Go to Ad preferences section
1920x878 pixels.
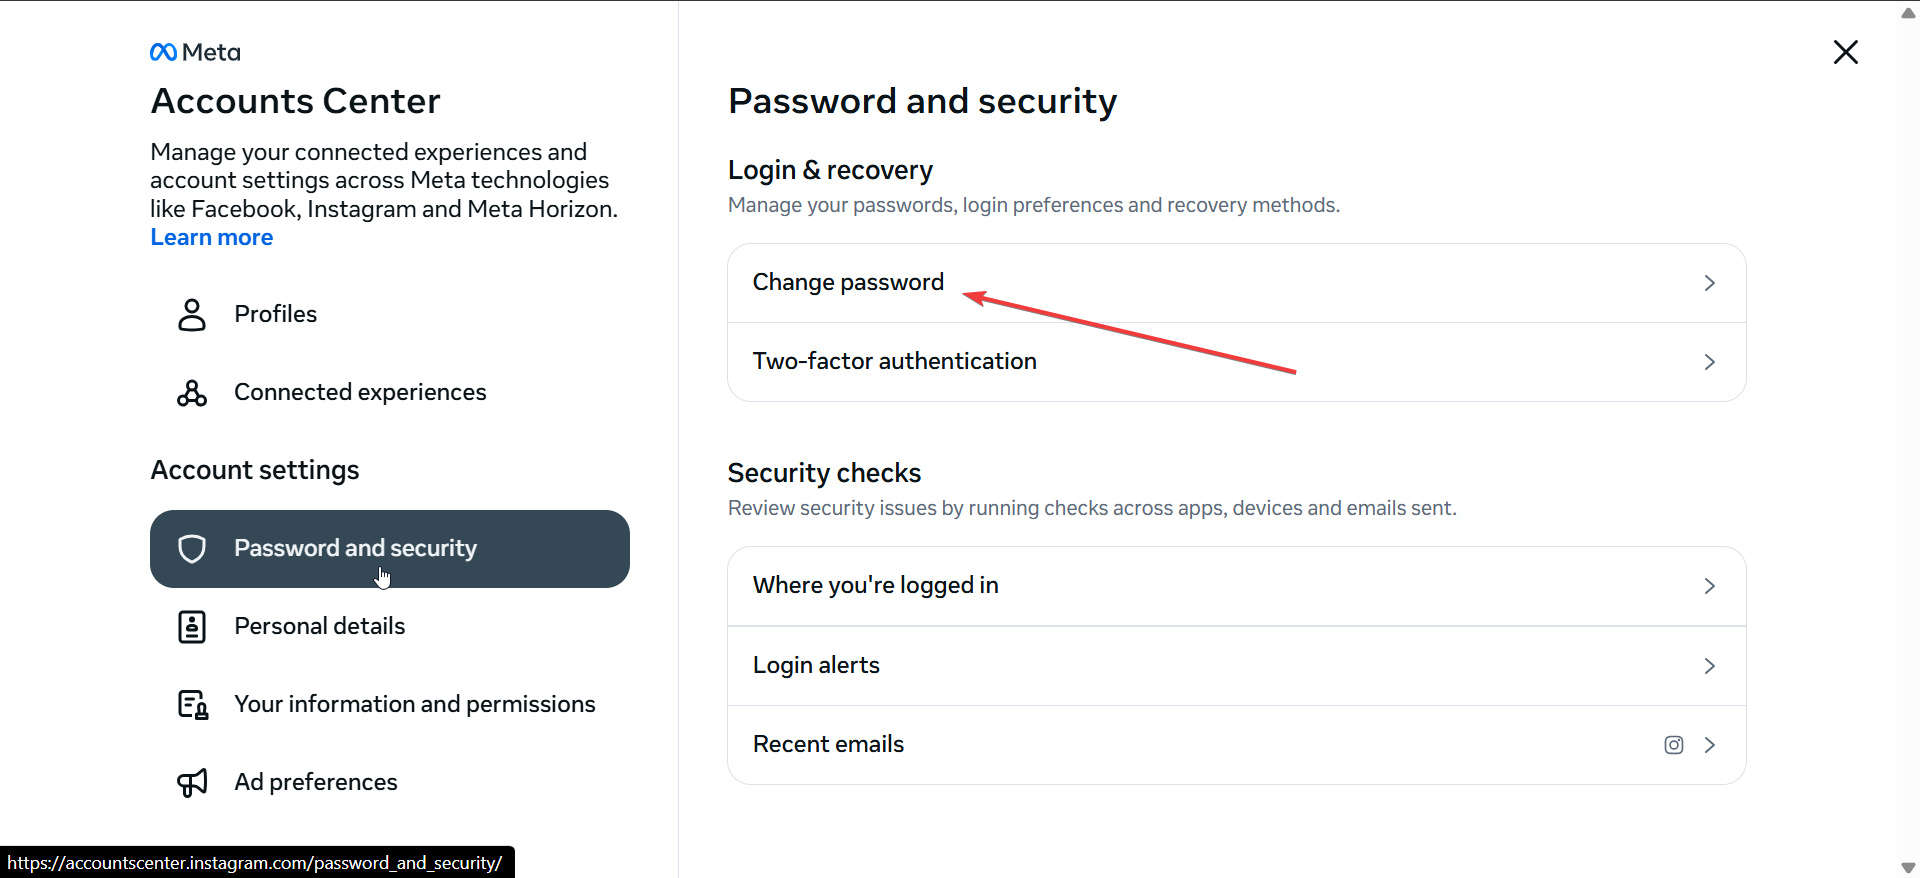tap(316, 782)
